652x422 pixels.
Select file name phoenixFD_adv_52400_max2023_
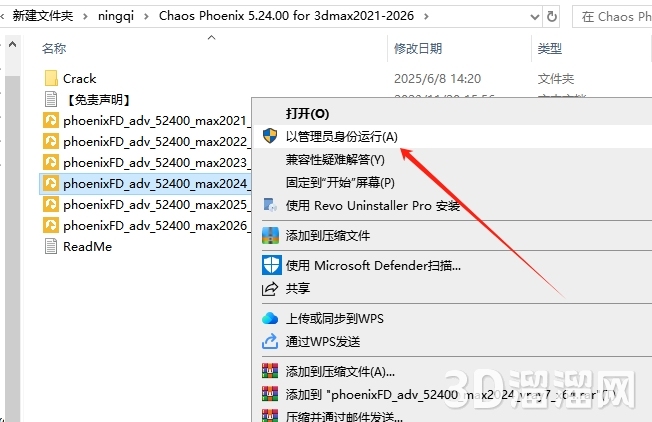click(157, 162)
